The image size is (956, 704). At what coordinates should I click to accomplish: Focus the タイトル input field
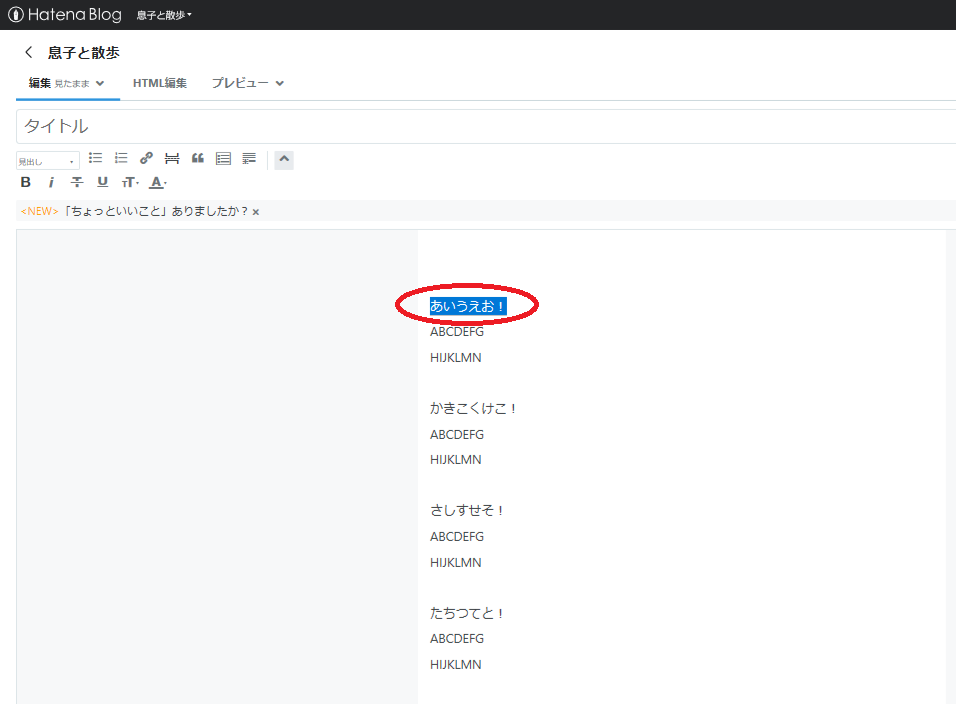(486, 126)
